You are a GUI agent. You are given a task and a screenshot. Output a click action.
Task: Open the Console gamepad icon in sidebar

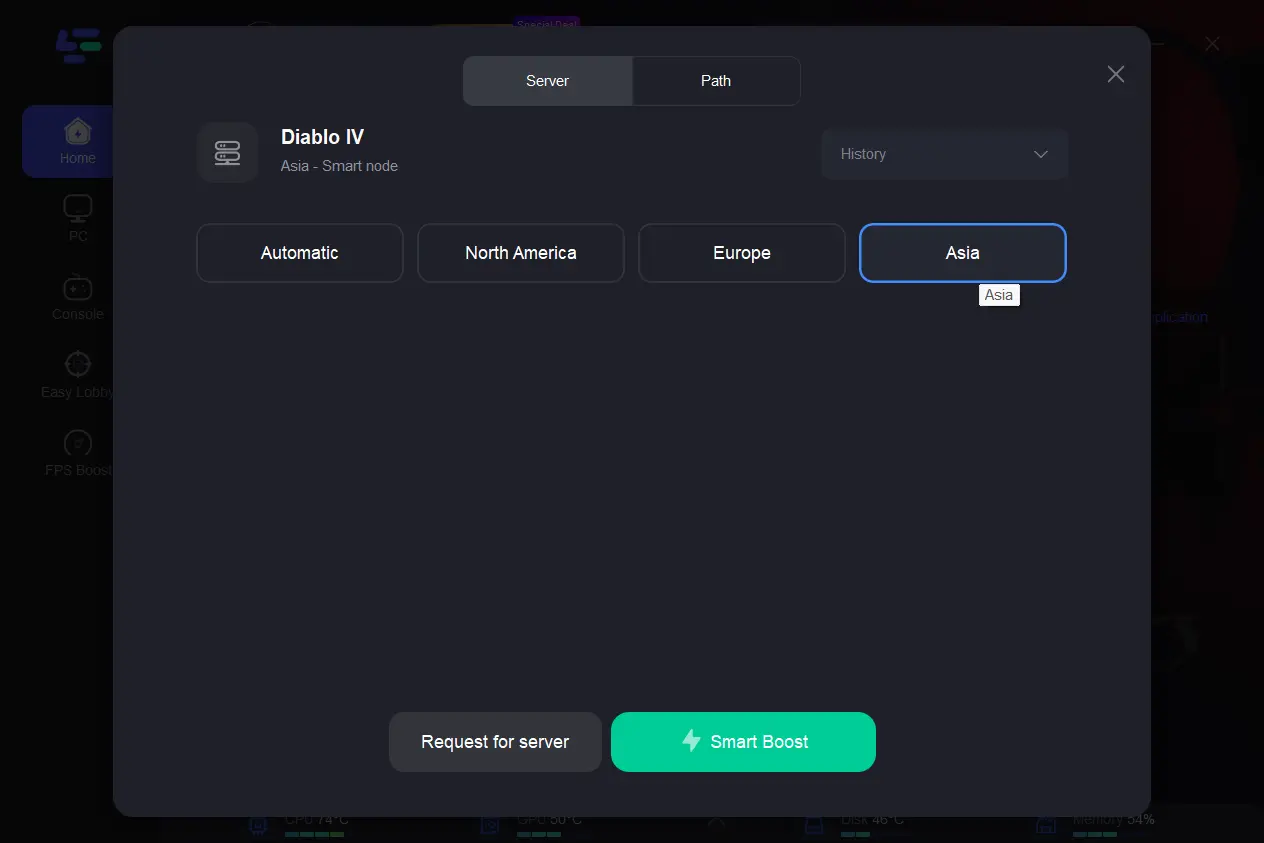pos(77,288)
